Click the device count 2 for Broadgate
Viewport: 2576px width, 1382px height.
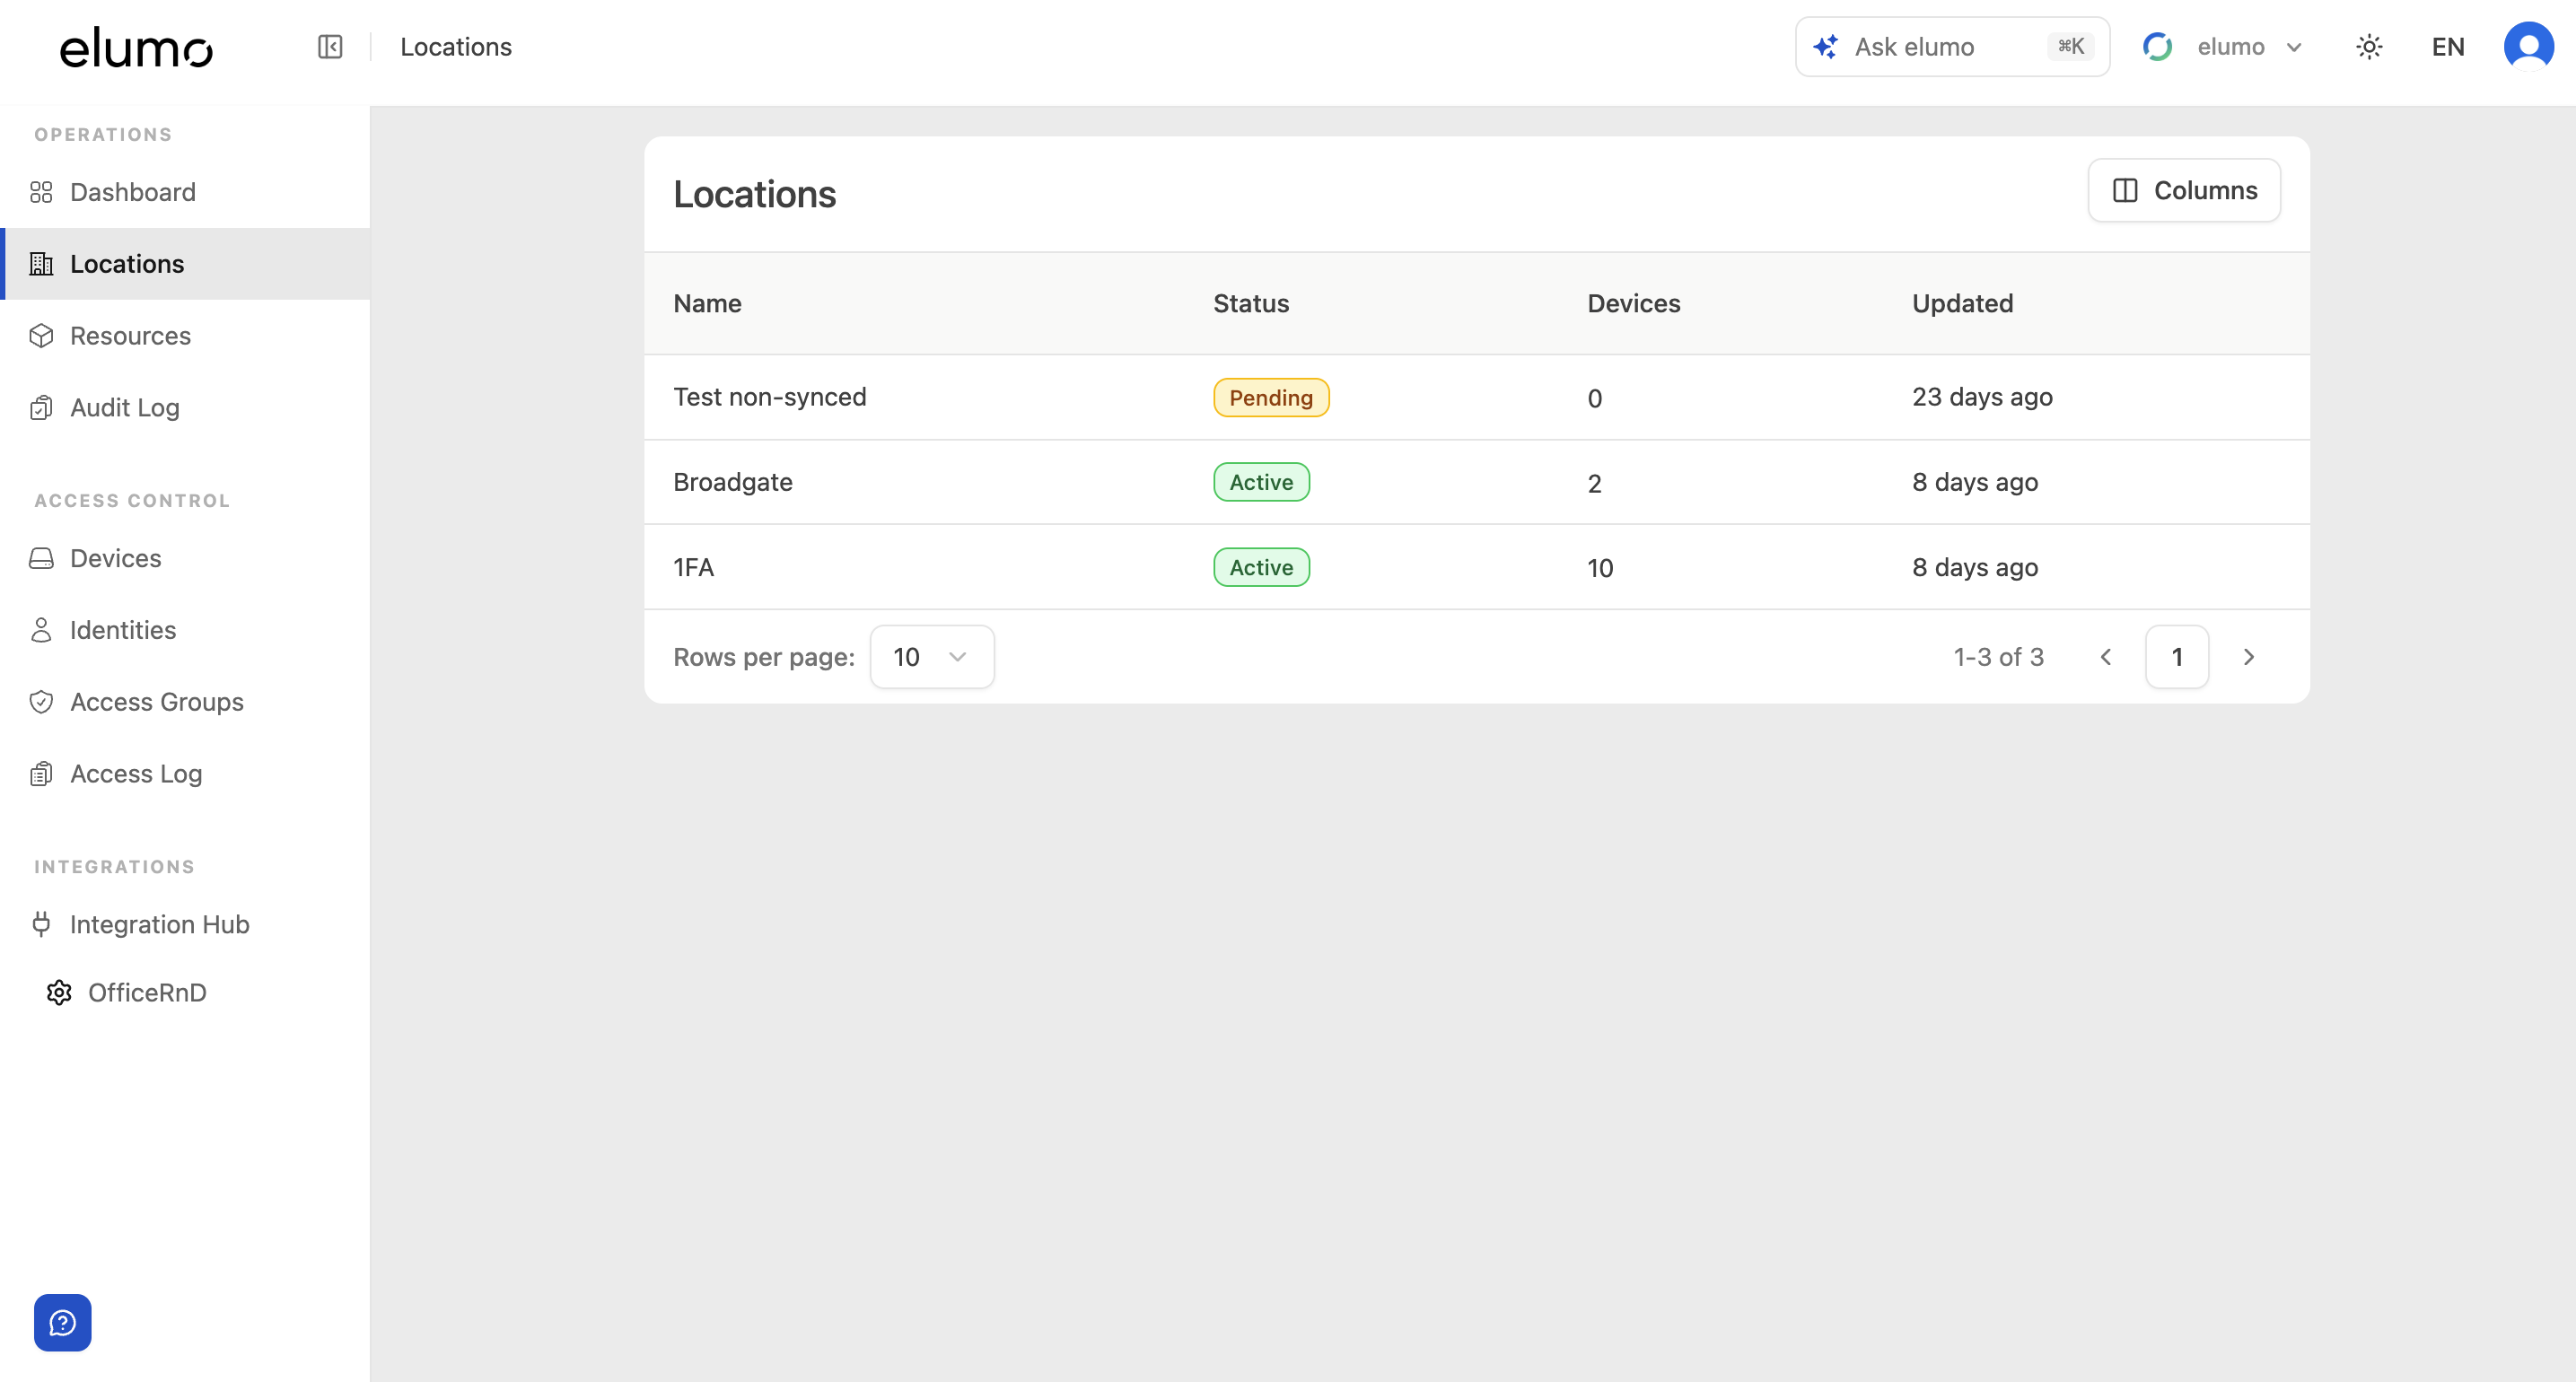pyautogui.click(x=1594, y=483)
